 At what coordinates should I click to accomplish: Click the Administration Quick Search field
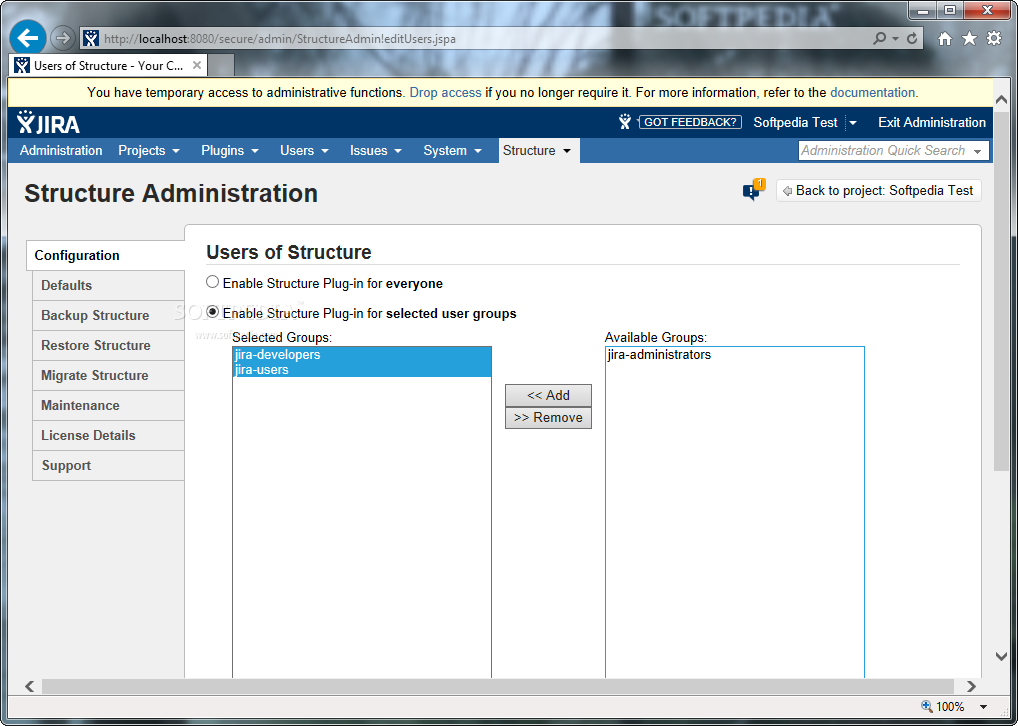[893, 151]
